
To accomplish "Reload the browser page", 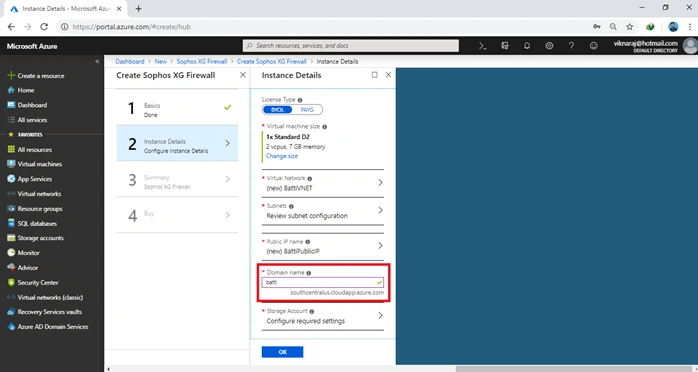I will 44,27.
